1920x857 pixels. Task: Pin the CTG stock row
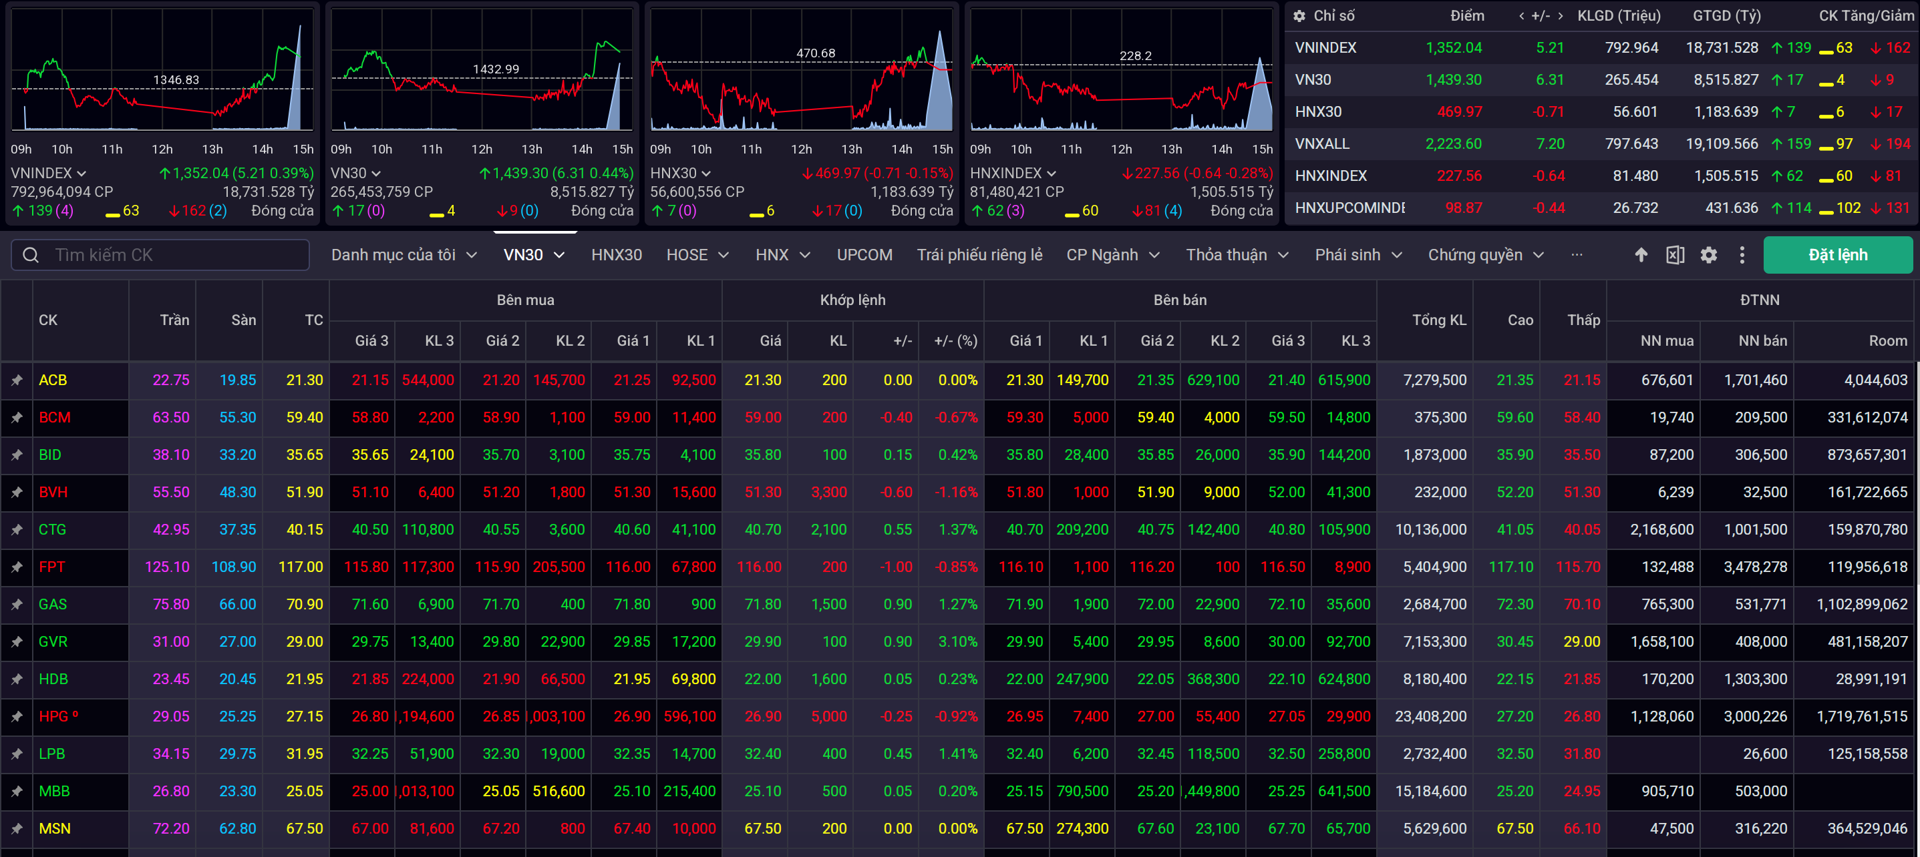click(17, 530)
